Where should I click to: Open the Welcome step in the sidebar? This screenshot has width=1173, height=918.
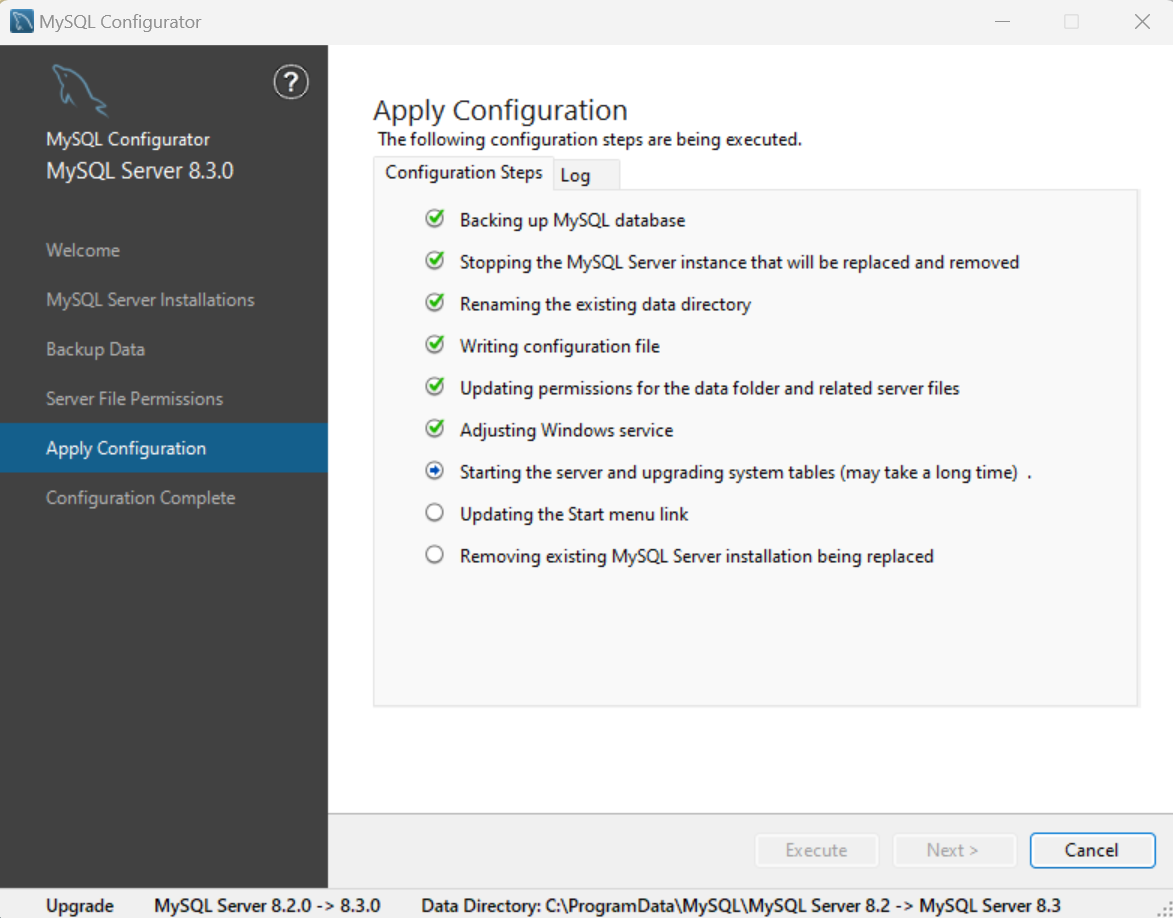tap(82, 250)
